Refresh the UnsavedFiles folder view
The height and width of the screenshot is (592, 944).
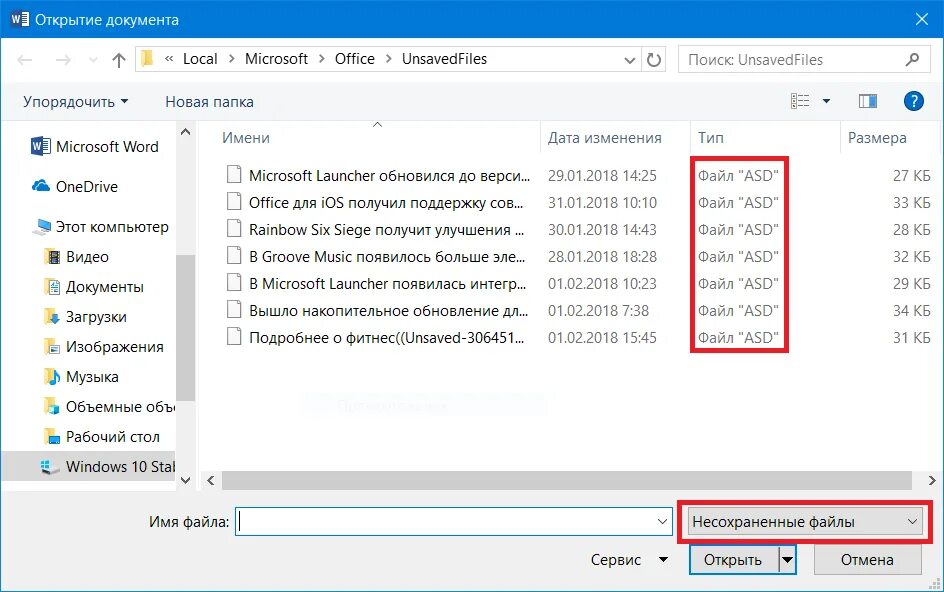(654, 60)
